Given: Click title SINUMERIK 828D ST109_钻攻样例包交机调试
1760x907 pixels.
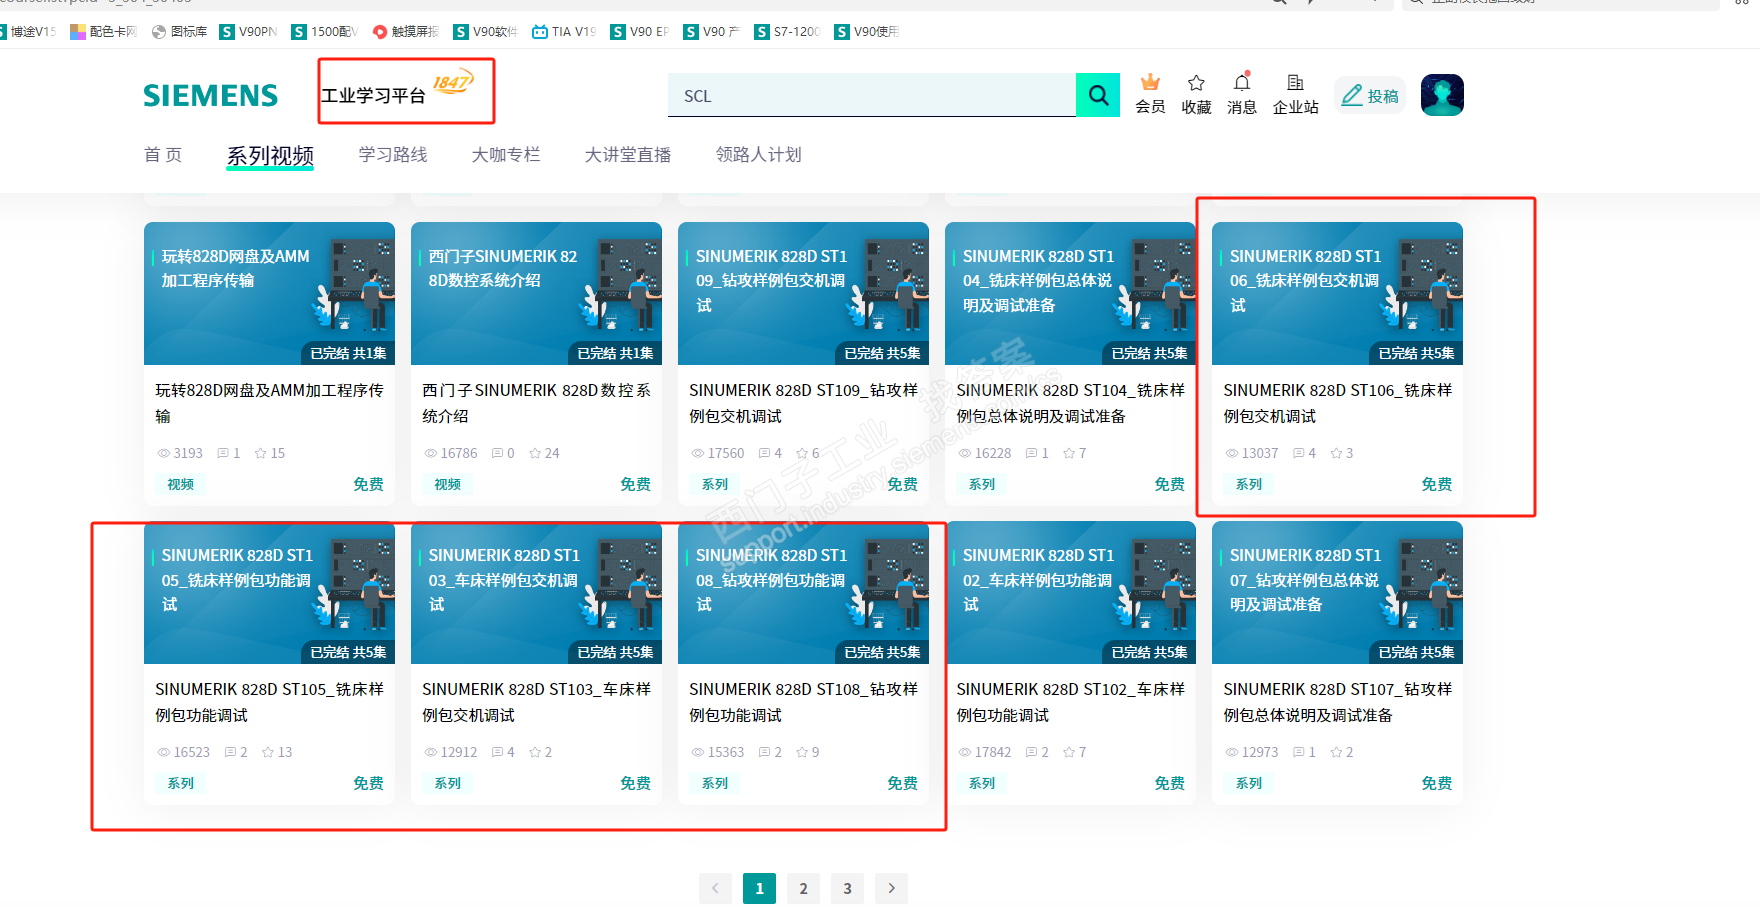Looking at the screenshot, I should pyautogui.click(x=803, y=403).
